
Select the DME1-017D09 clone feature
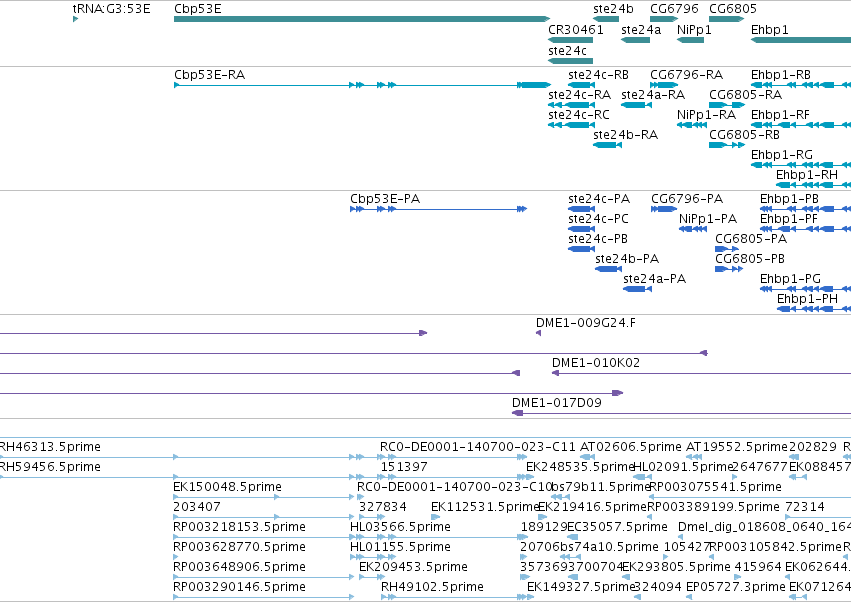681,414
